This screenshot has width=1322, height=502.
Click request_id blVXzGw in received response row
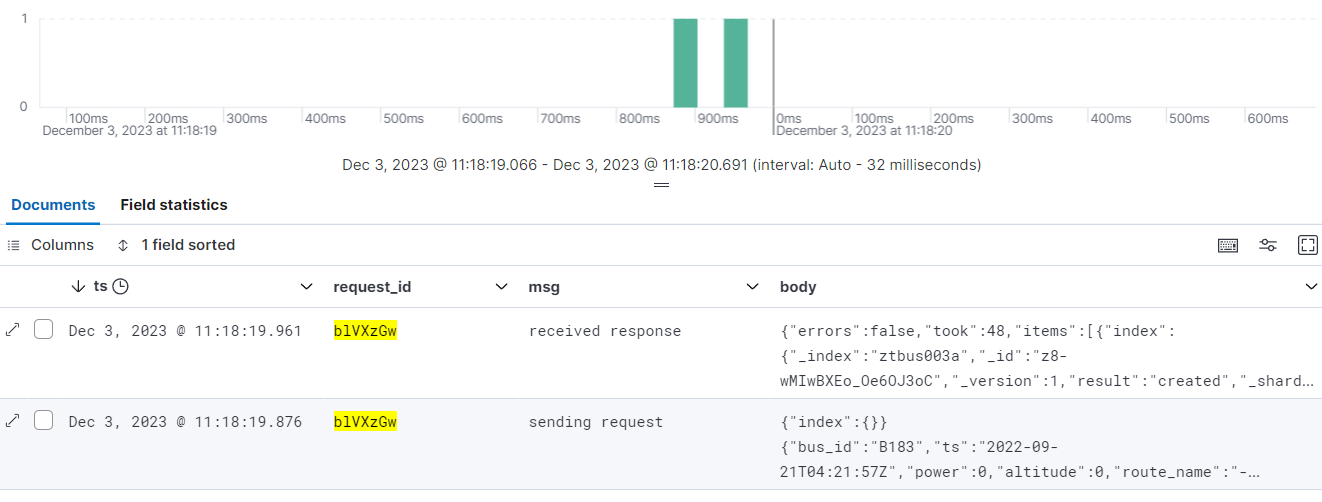coord(365,331)
